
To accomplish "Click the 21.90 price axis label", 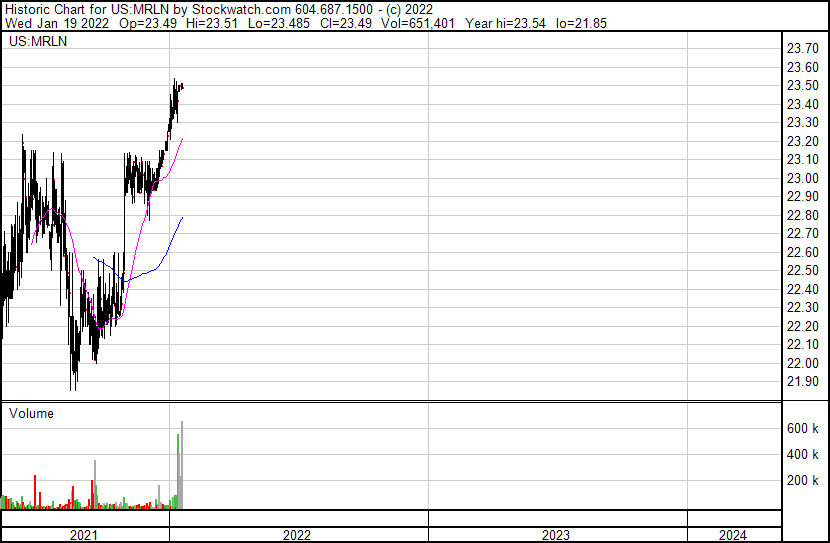I will [x=803, y=381].
